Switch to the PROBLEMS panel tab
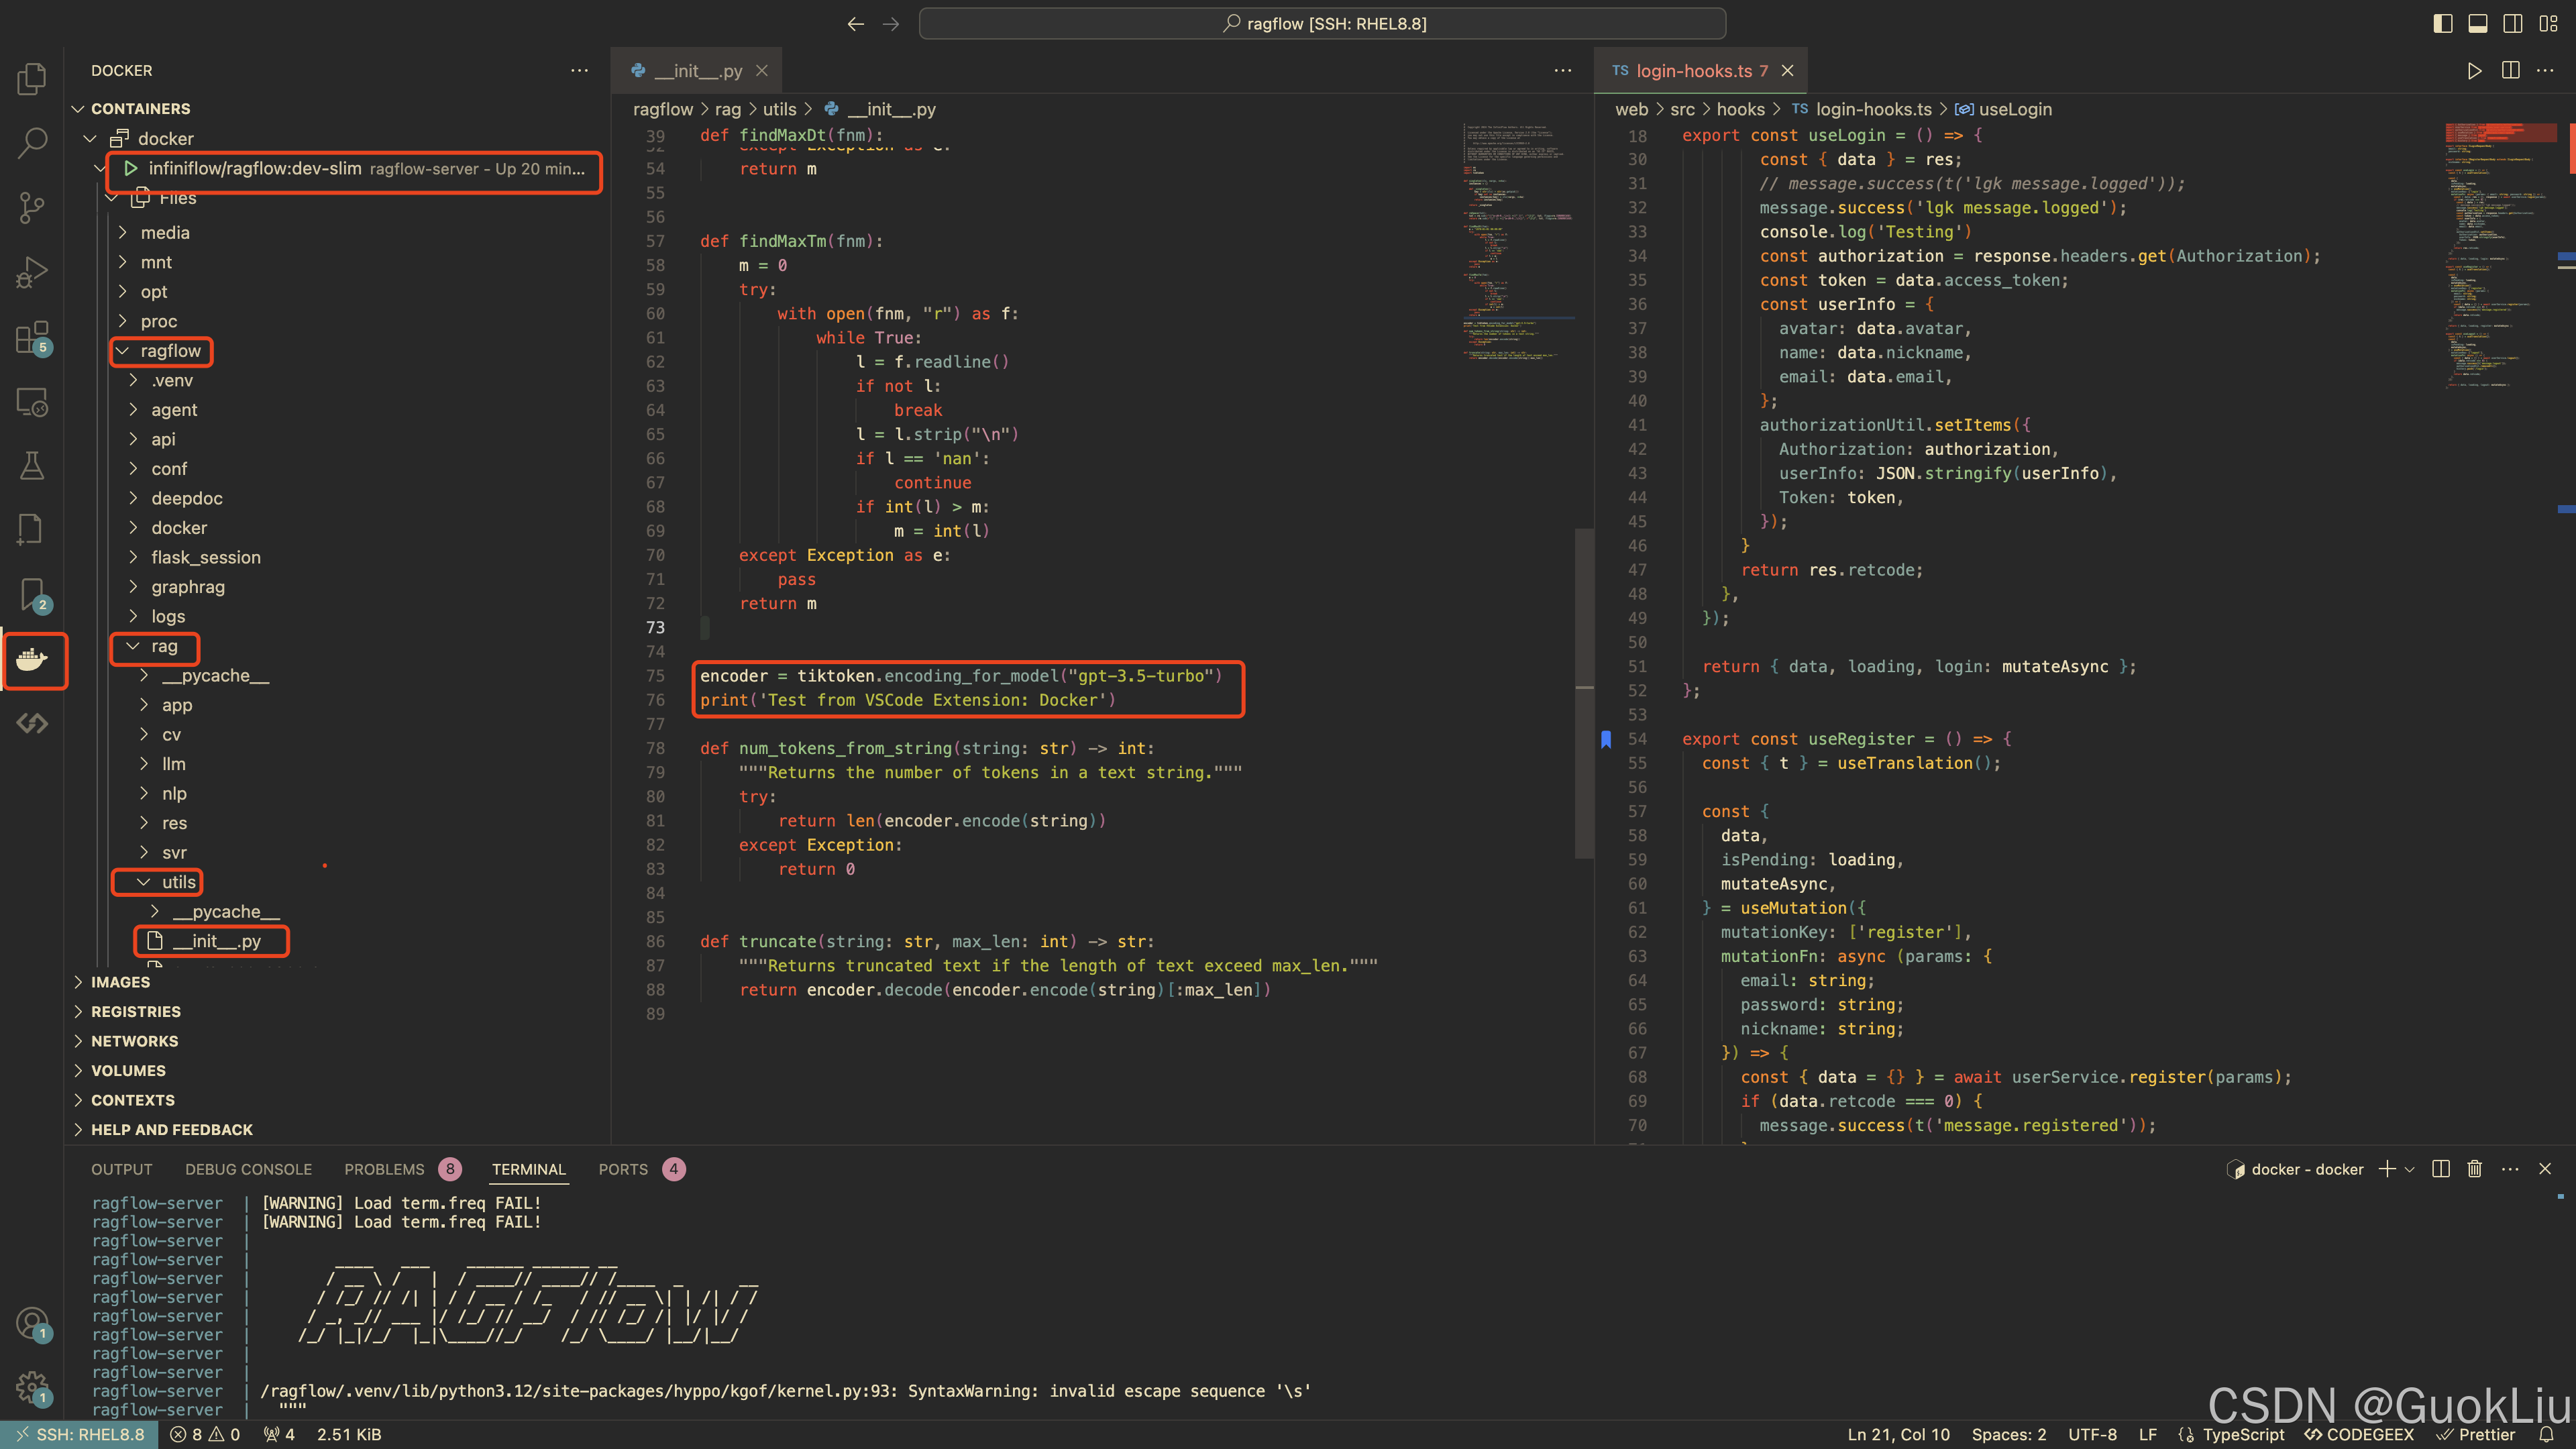2576x1449 pixels. click(385, 1169)
